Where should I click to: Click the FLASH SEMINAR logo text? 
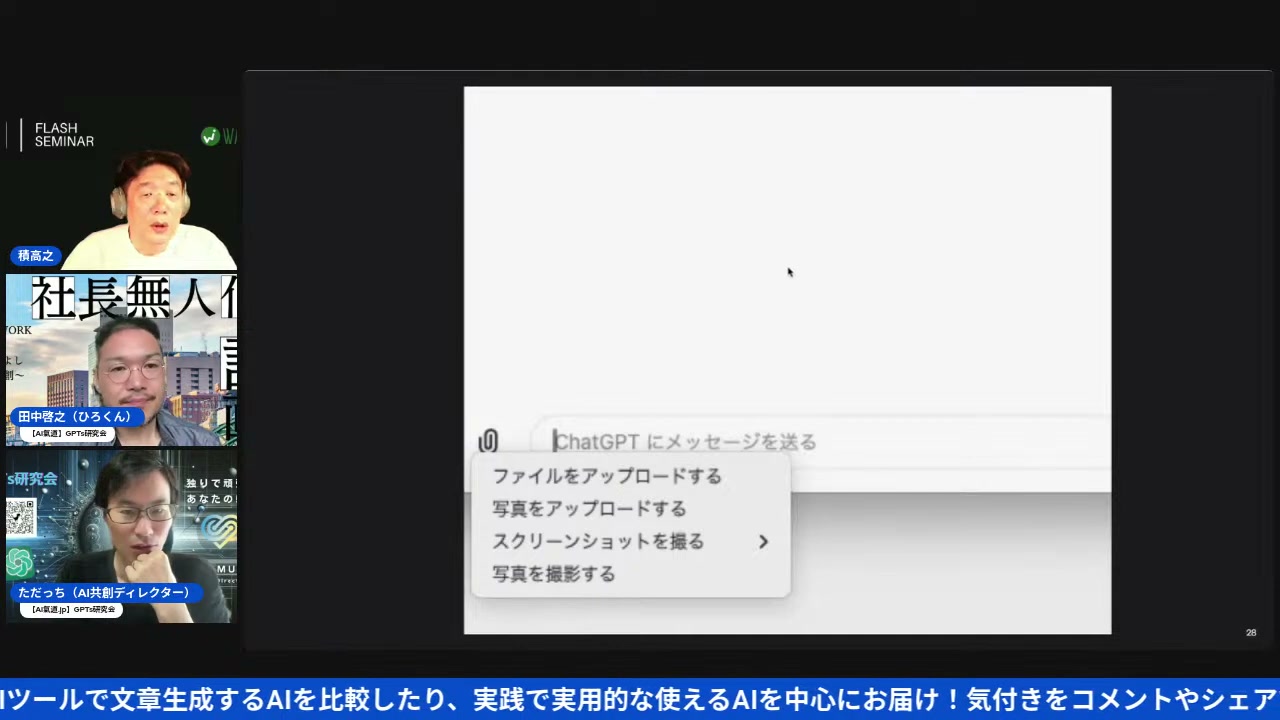[64, 135]
